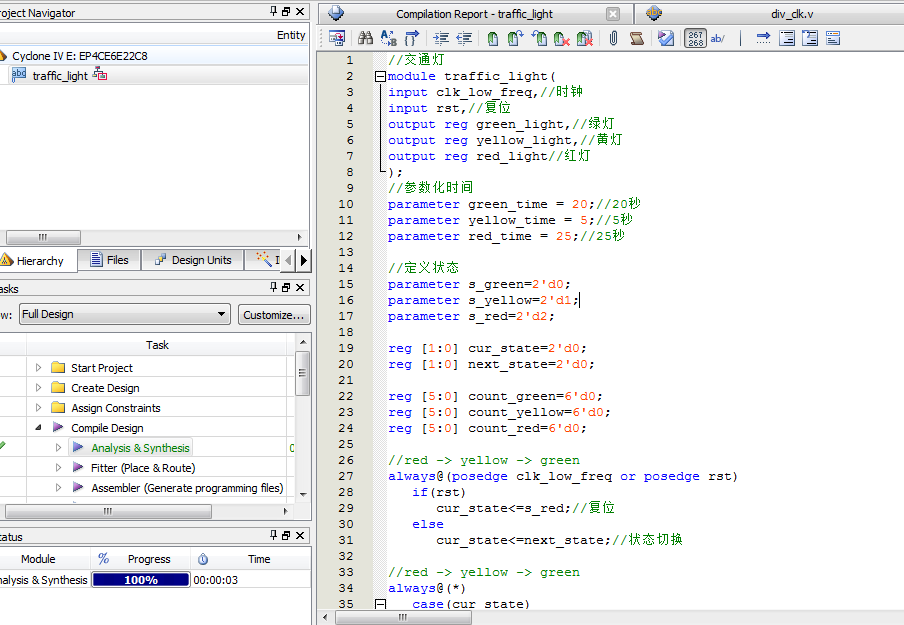Image resolution: width=904 pixels, height=625 pixels.
Task: Select the Analysis & Synthesis task
Action: pos(140,448)
